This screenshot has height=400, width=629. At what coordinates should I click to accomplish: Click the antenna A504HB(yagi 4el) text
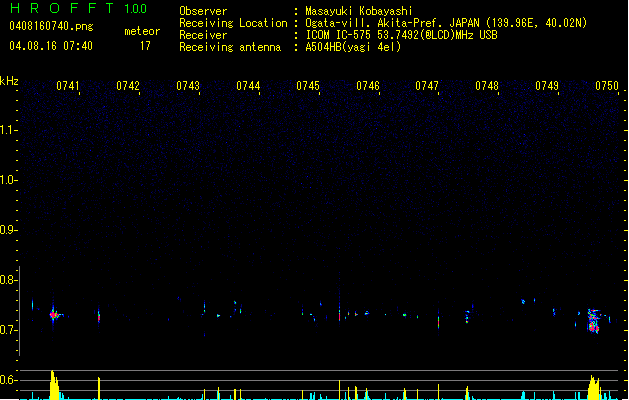click(x=353, y=47)
